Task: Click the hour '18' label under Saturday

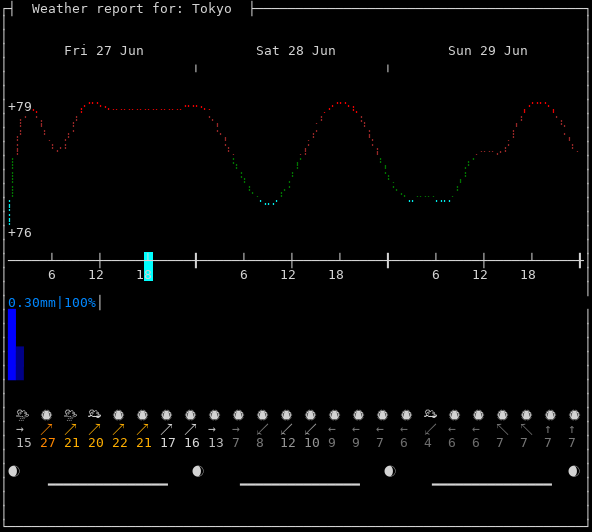Action: point(336,274)
